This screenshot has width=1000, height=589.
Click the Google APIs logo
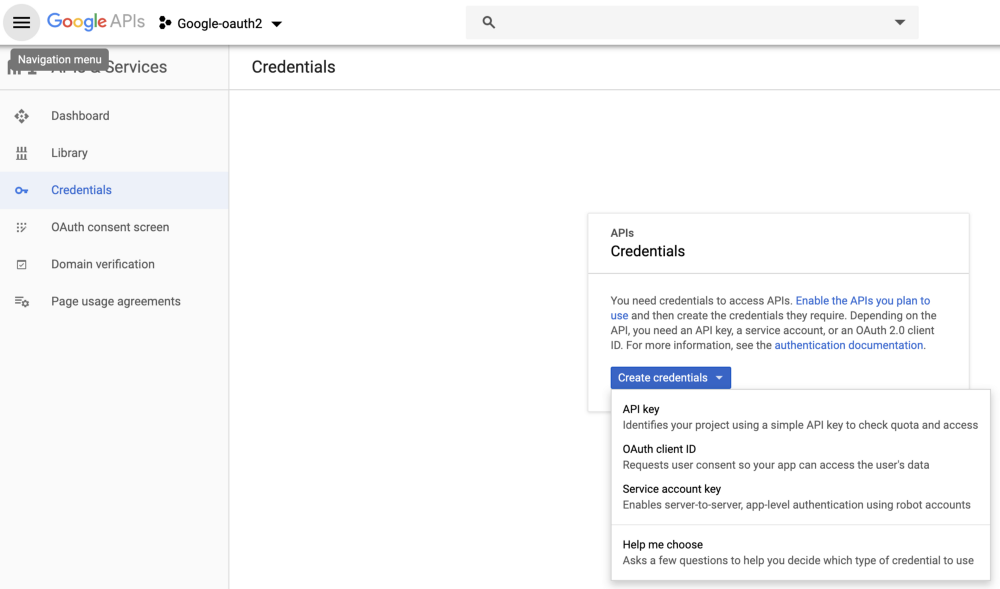[x=95, y=22]
